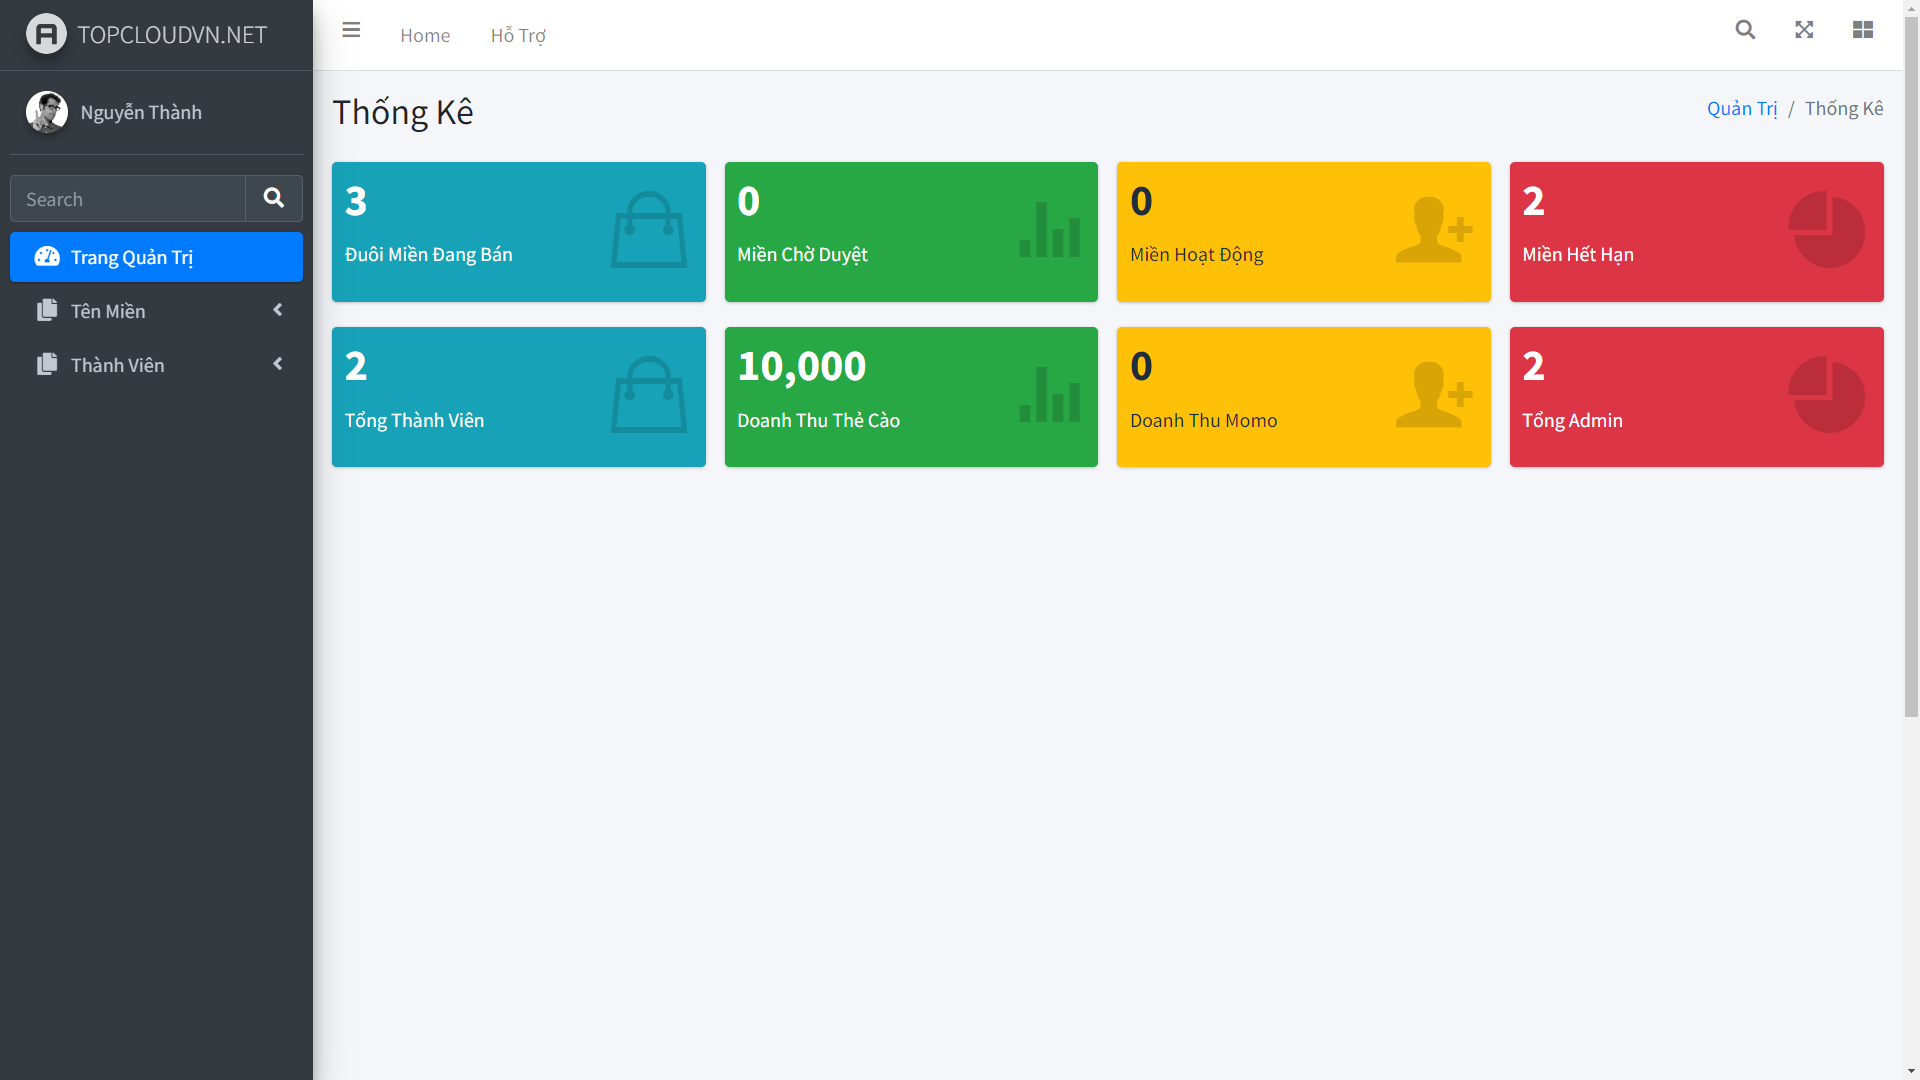Click the Tên Miền copy icon
The height and width of the screenshot is (1080, 1920).
[47, 311]
